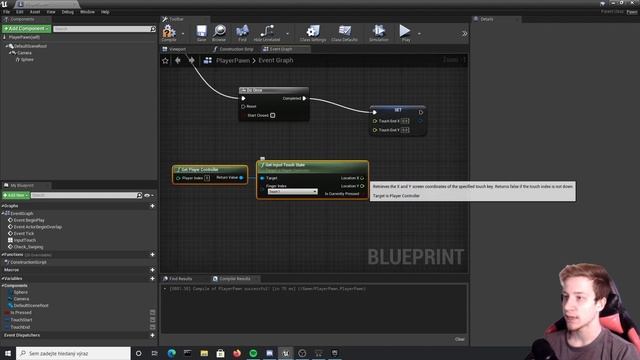
Task: Click the Find toolbar icon
Action: (242, 33)
